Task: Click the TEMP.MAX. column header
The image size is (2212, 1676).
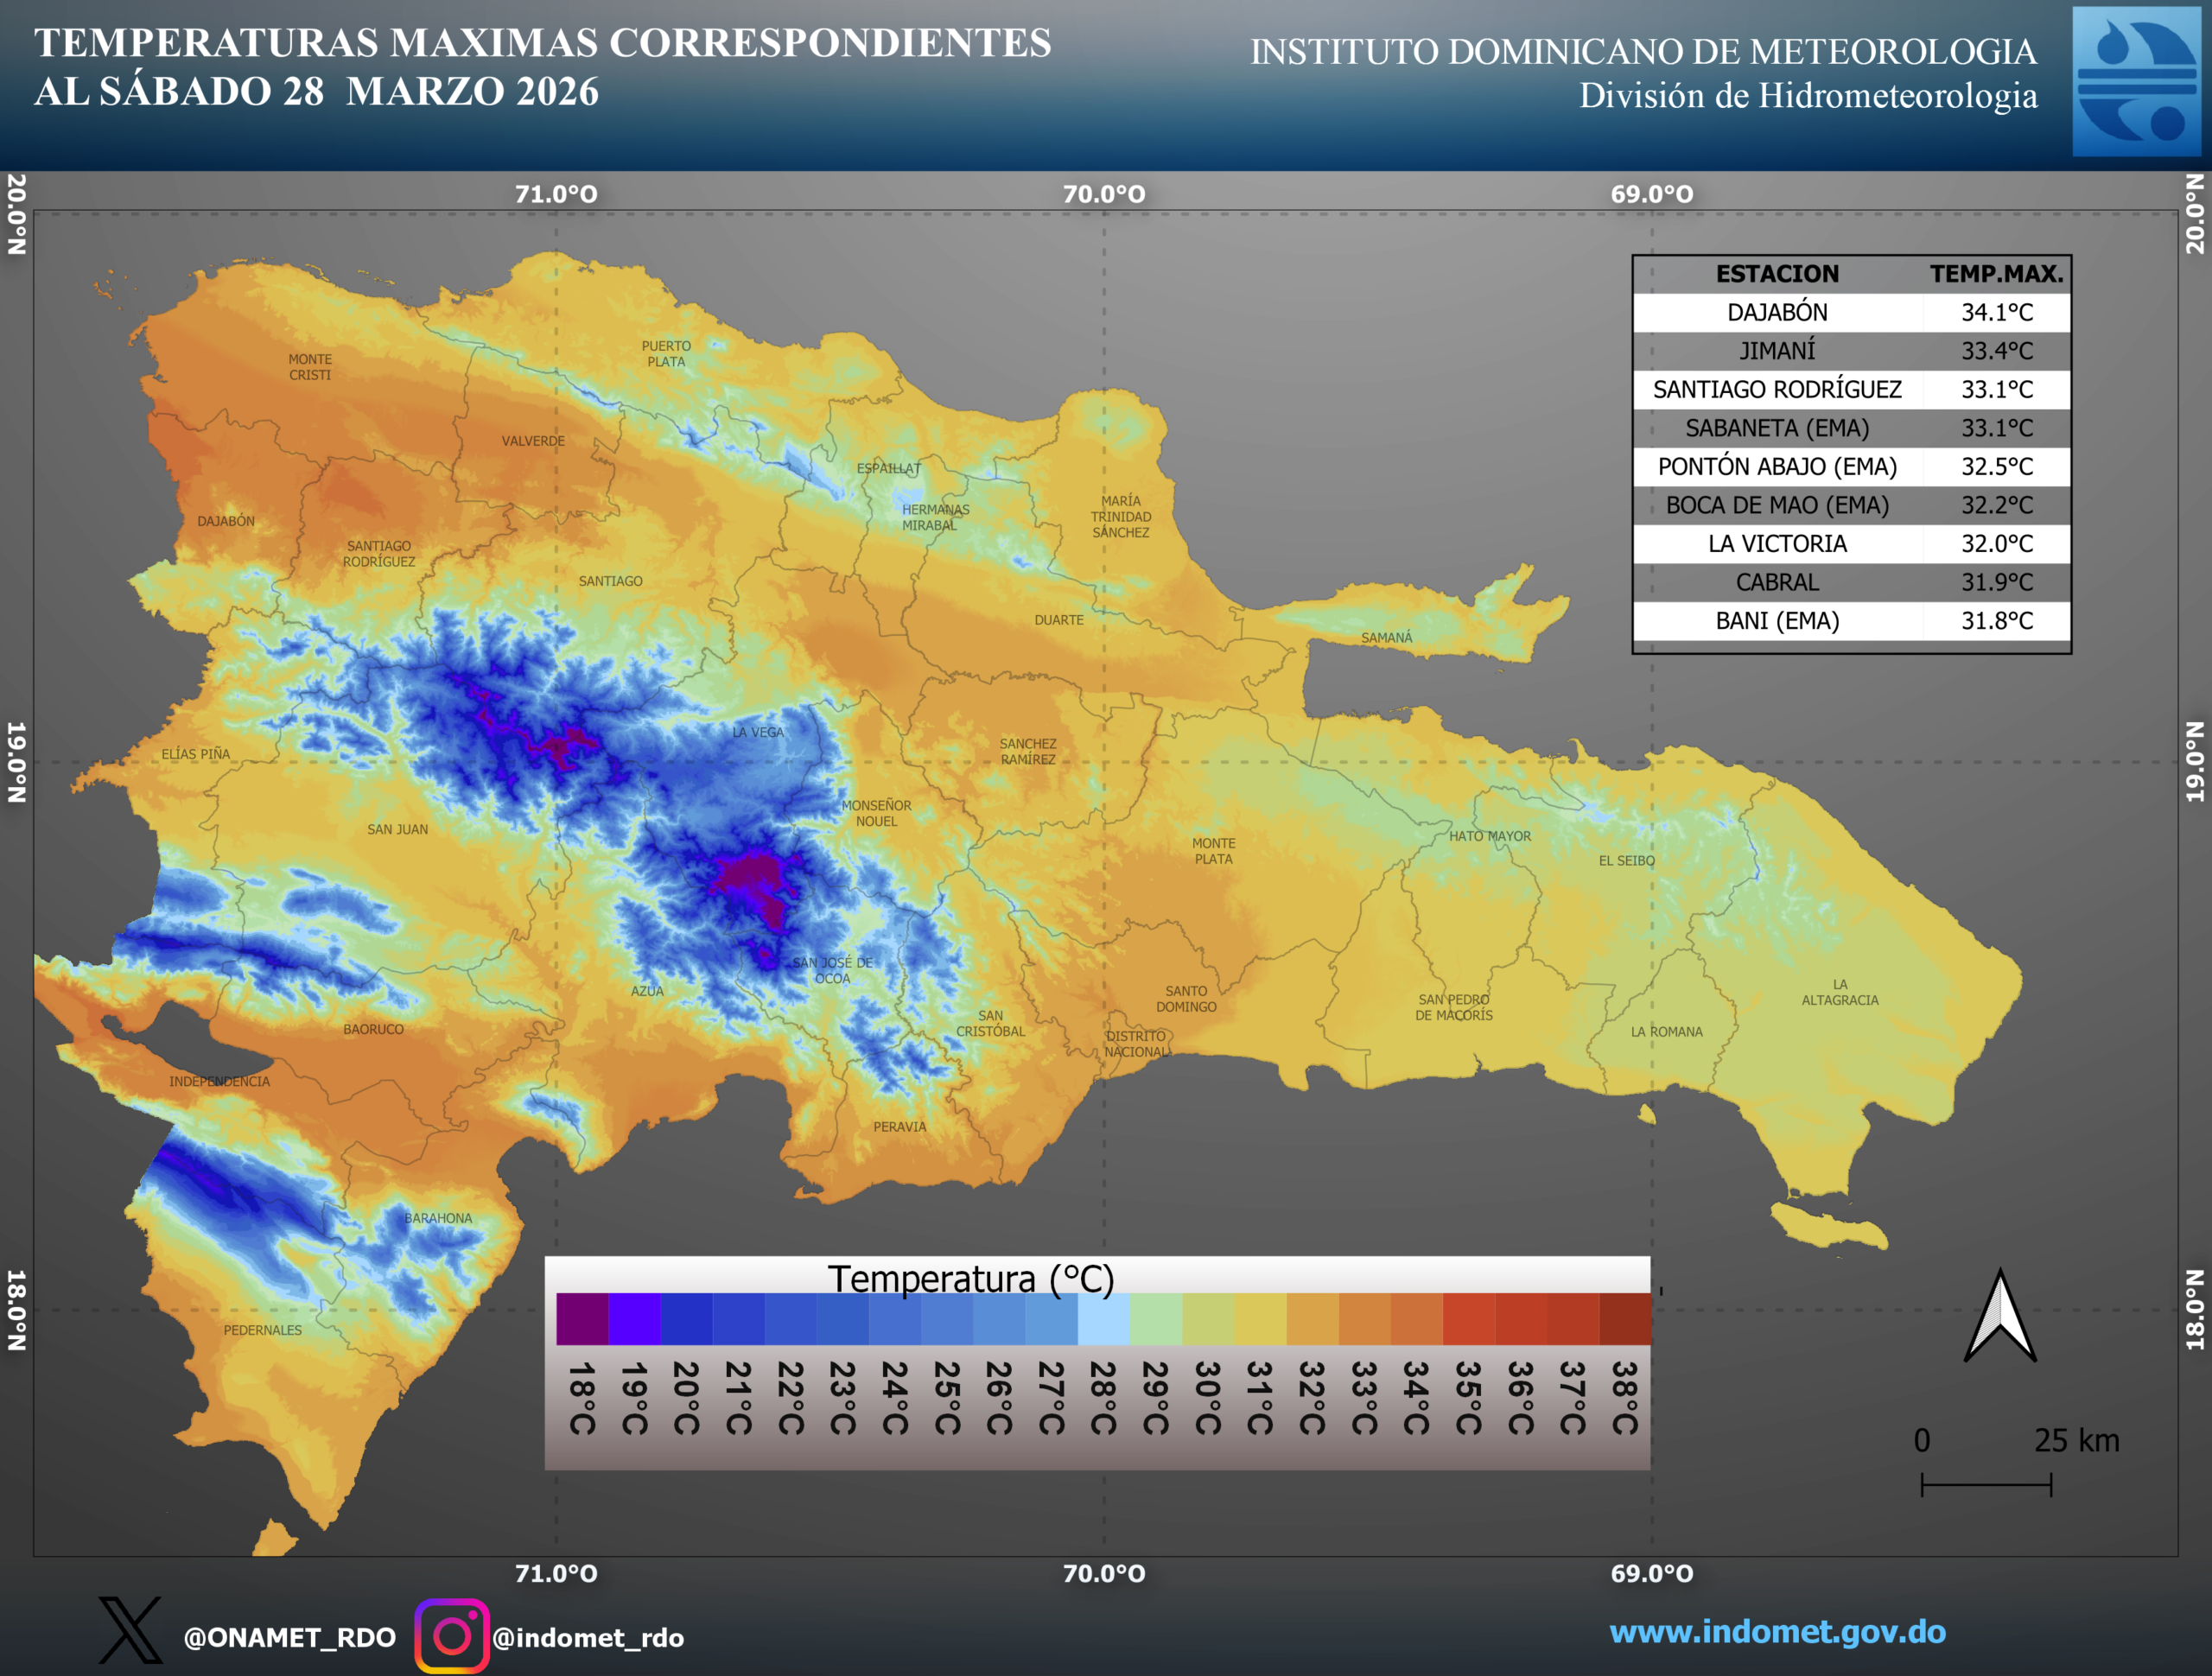Action: (1996, 274)
